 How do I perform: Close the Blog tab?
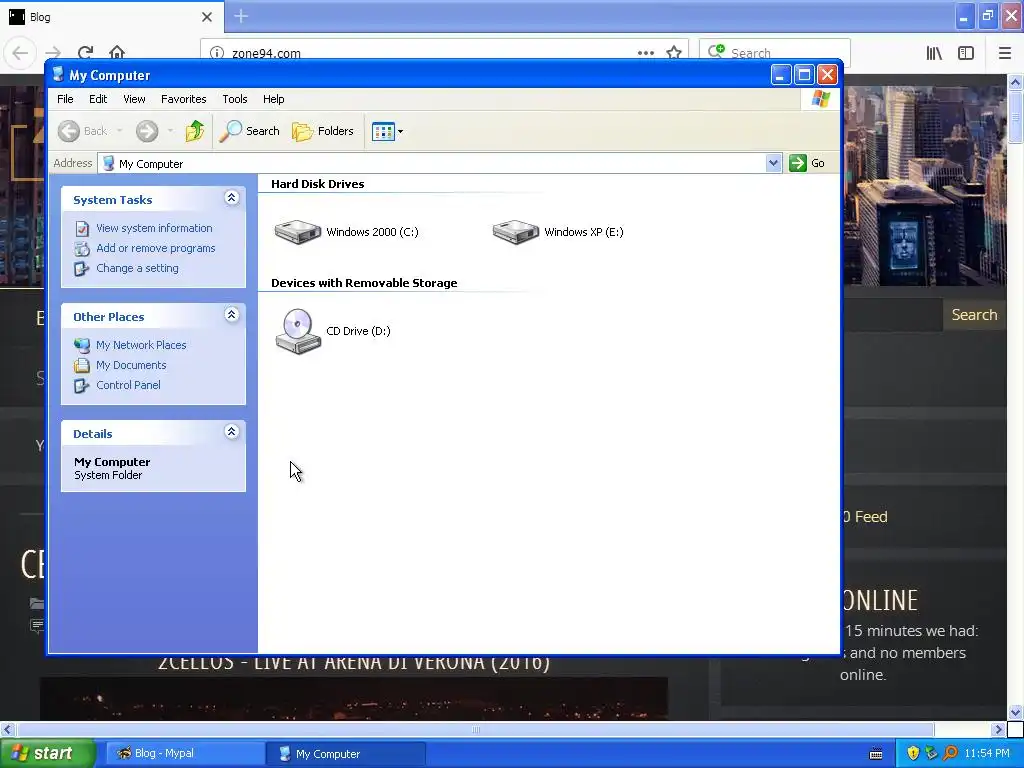click(207, 17)
